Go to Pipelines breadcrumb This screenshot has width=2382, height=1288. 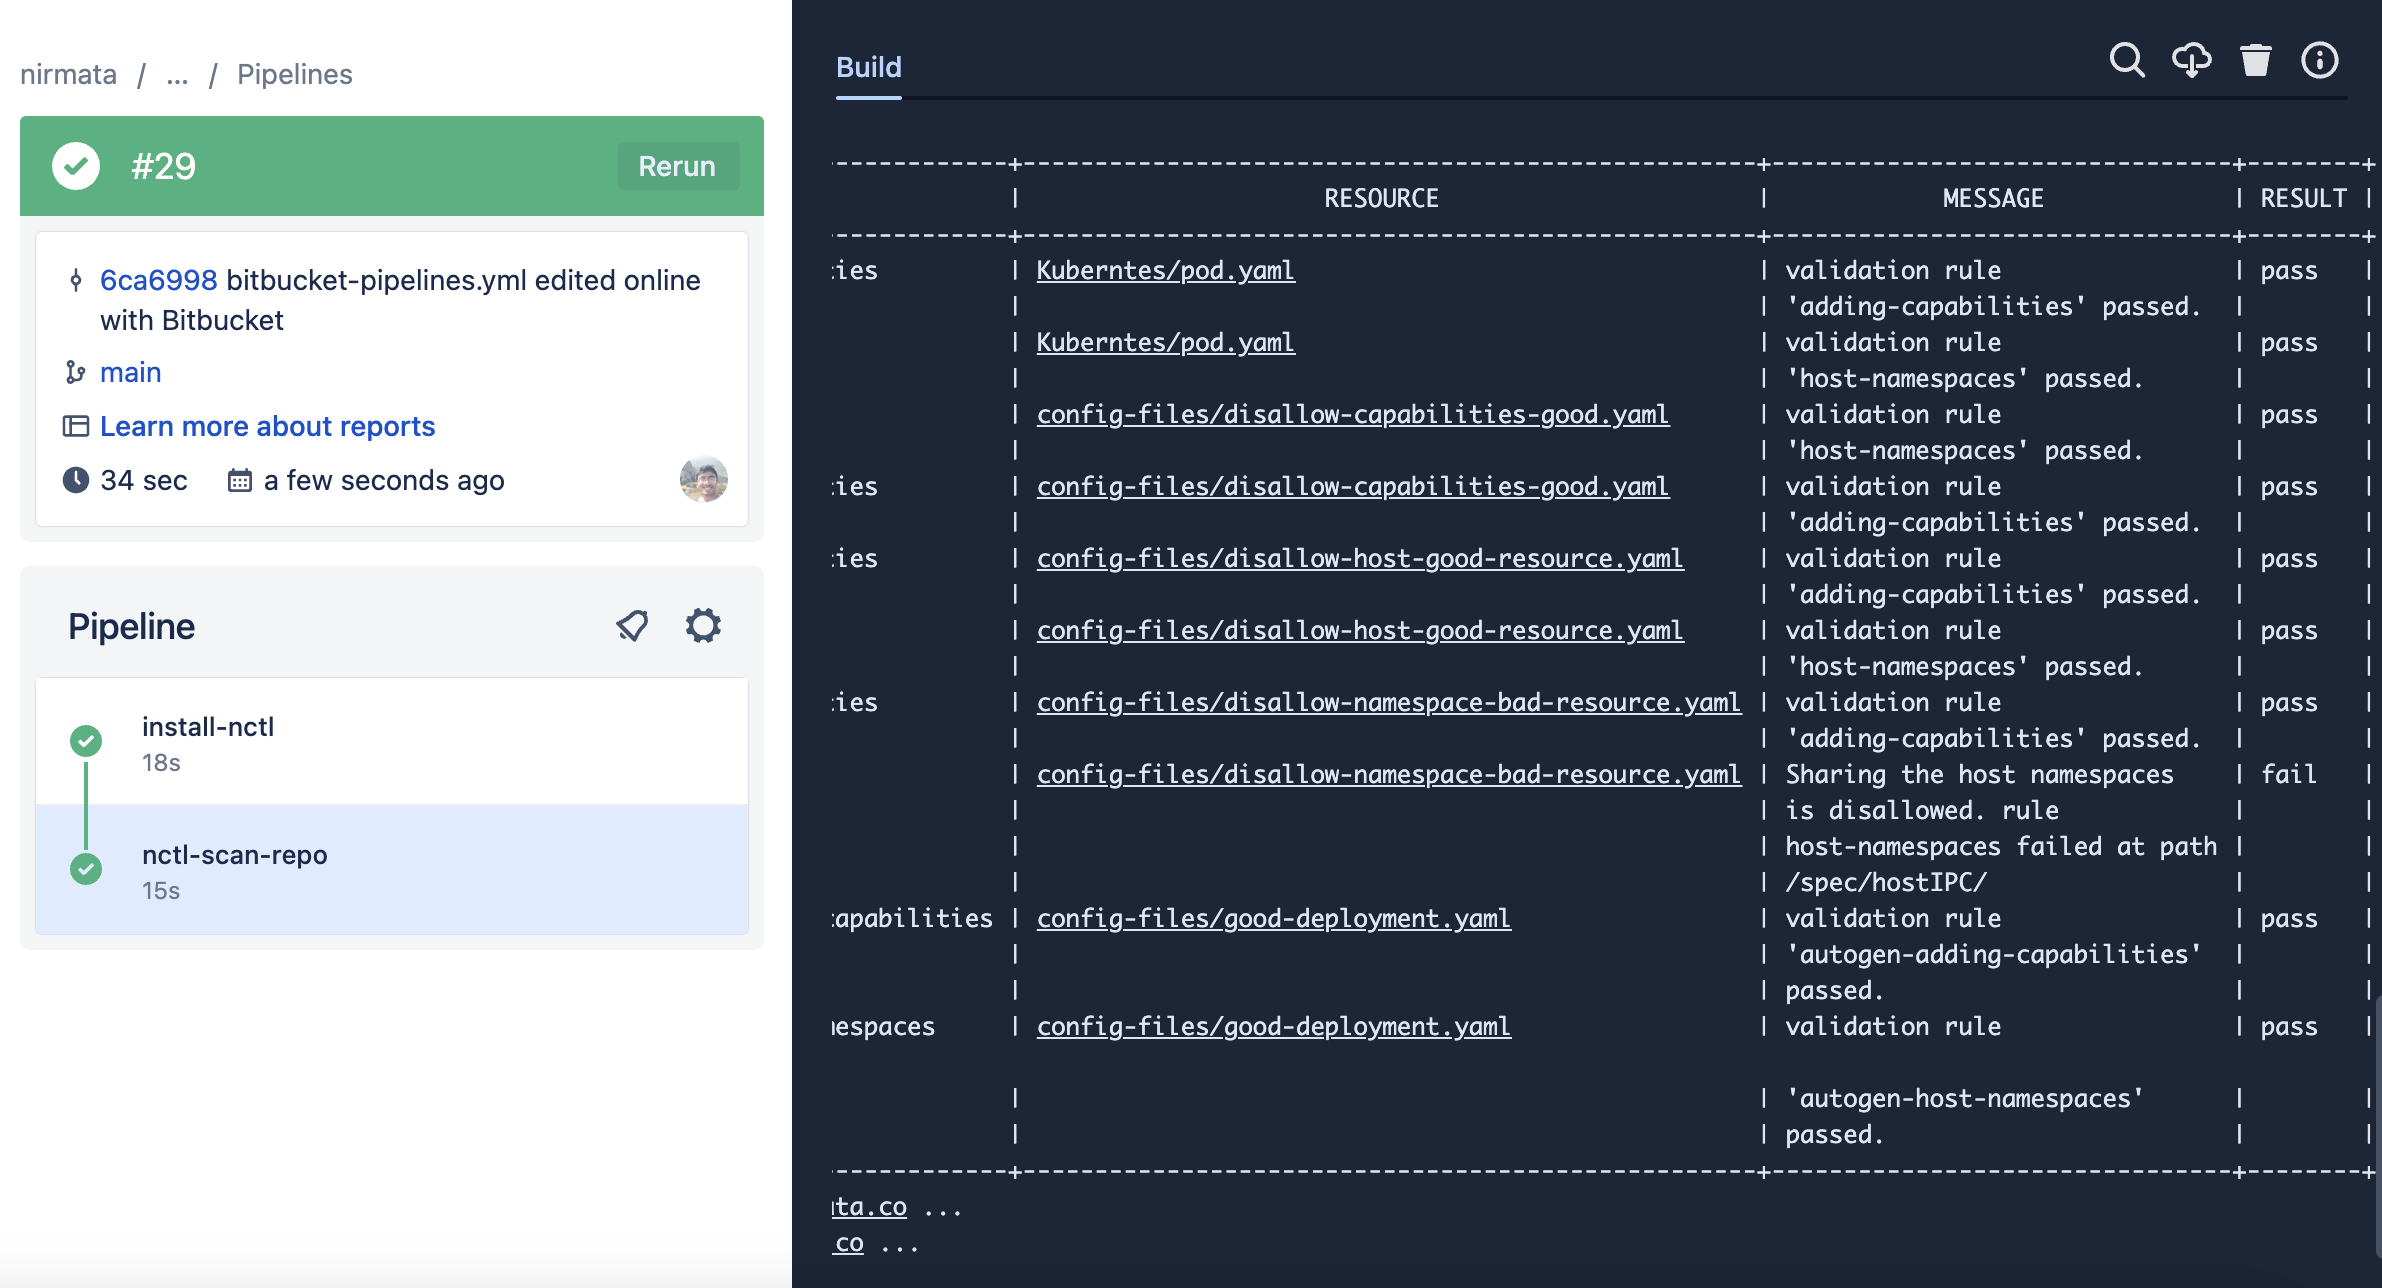295,74
